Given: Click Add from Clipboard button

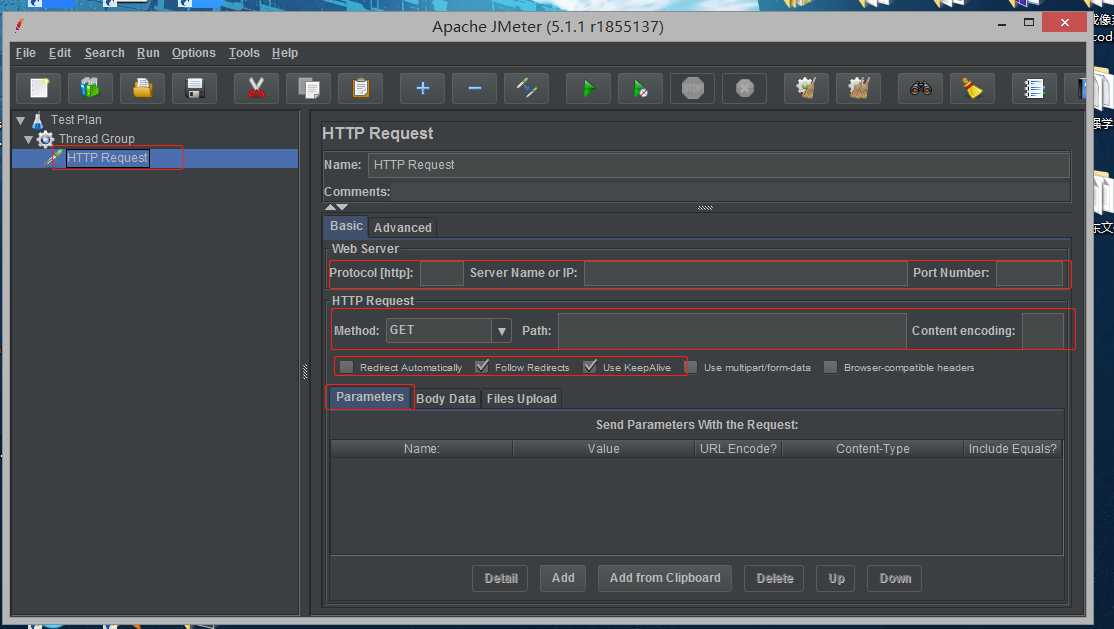Looking at the screenshot, I should [665, 578].
